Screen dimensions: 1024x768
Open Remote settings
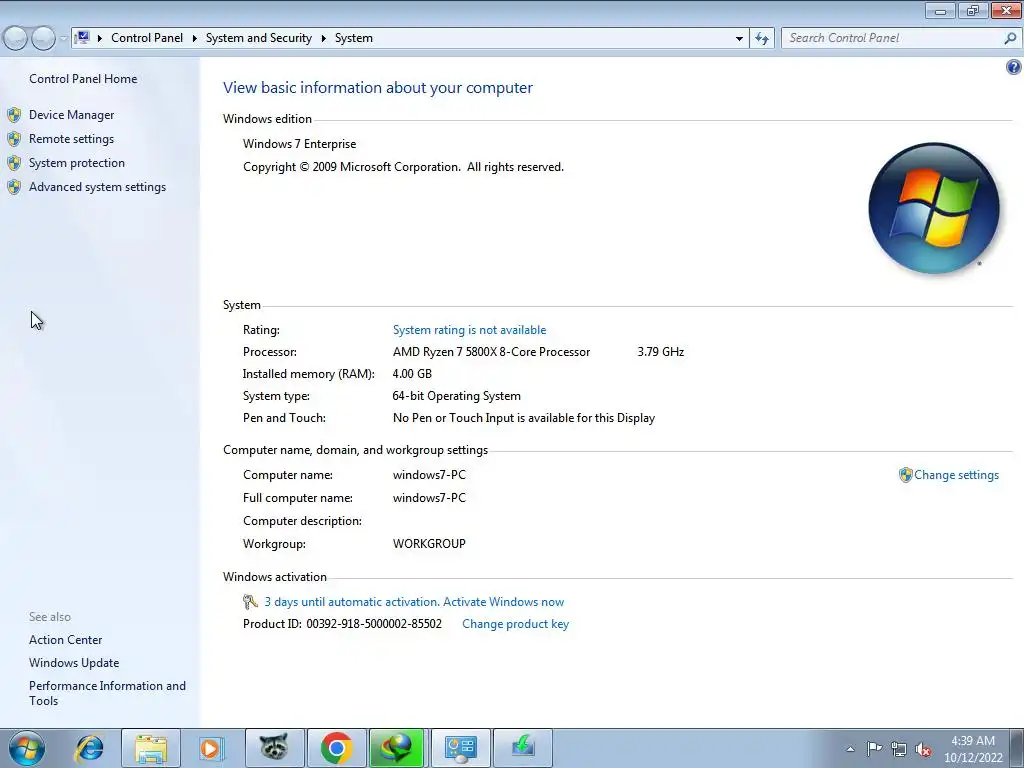[71, 139]
